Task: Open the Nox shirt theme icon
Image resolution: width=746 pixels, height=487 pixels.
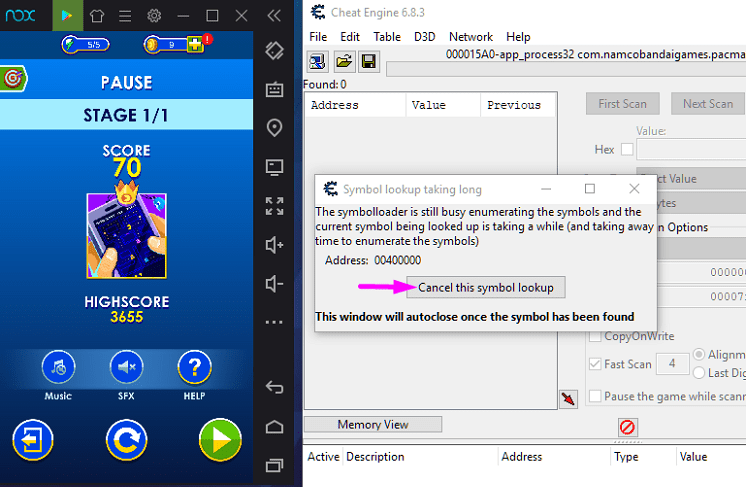Action: (x=97, y=16)
